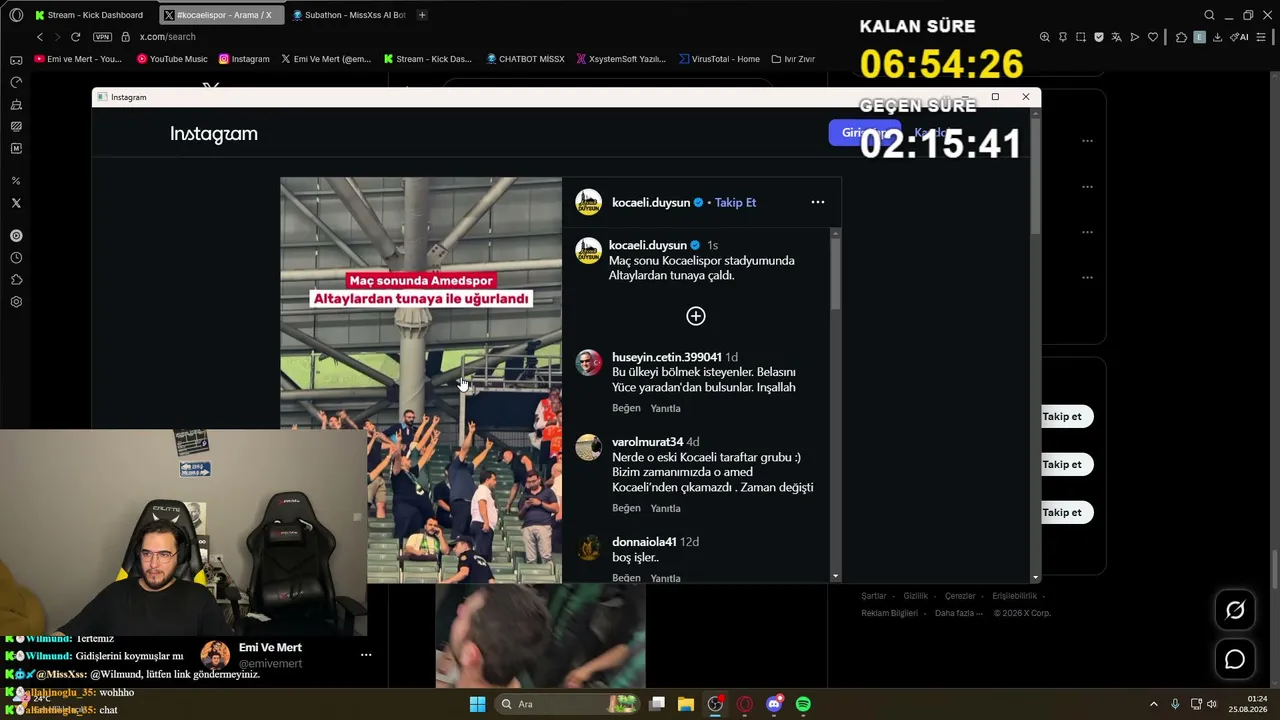
Task: Select the #kocaelispor - Arama / X tab
Action: (221, 15)
